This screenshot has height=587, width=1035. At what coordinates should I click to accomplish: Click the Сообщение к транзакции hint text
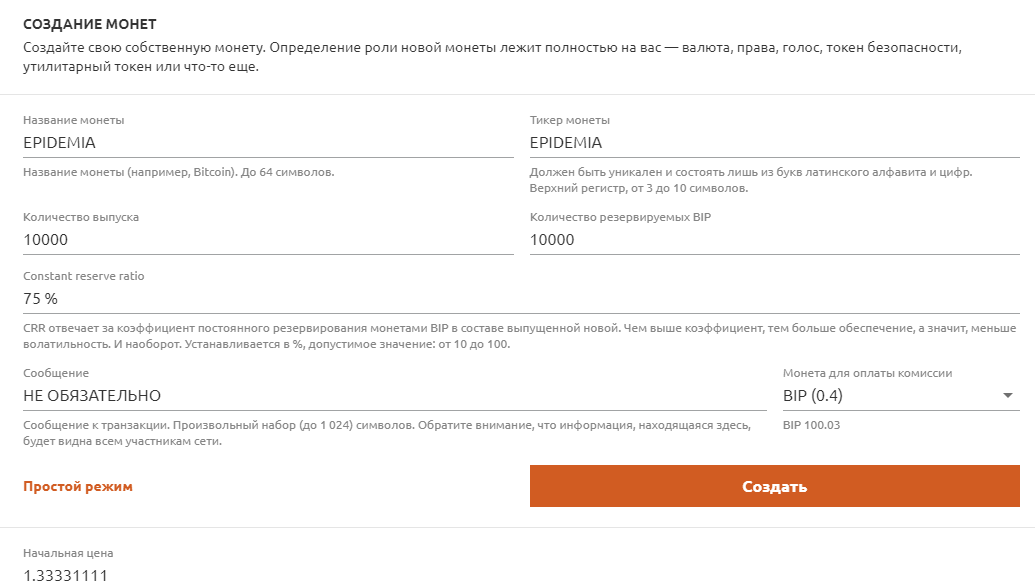(387, 433)
